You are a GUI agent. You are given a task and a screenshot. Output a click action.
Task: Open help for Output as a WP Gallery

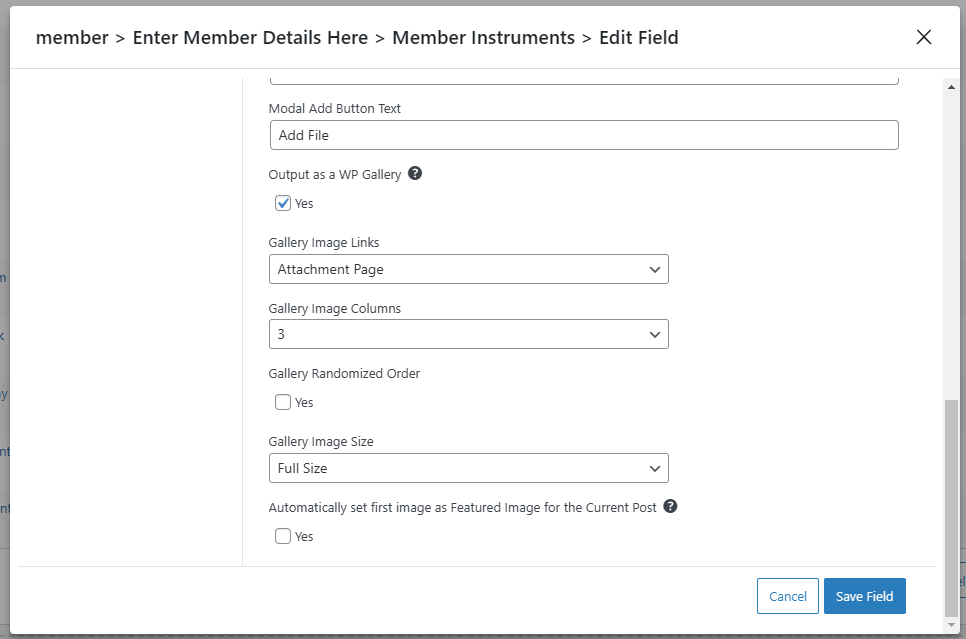pos(415,173)
